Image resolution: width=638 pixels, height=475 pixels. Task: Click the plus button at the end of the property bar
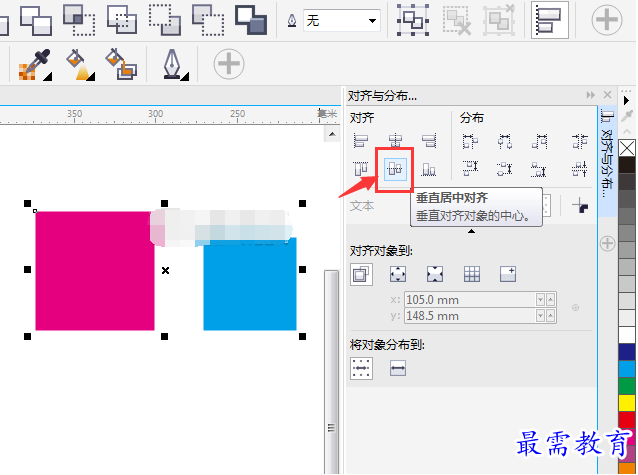pos(607,20)
